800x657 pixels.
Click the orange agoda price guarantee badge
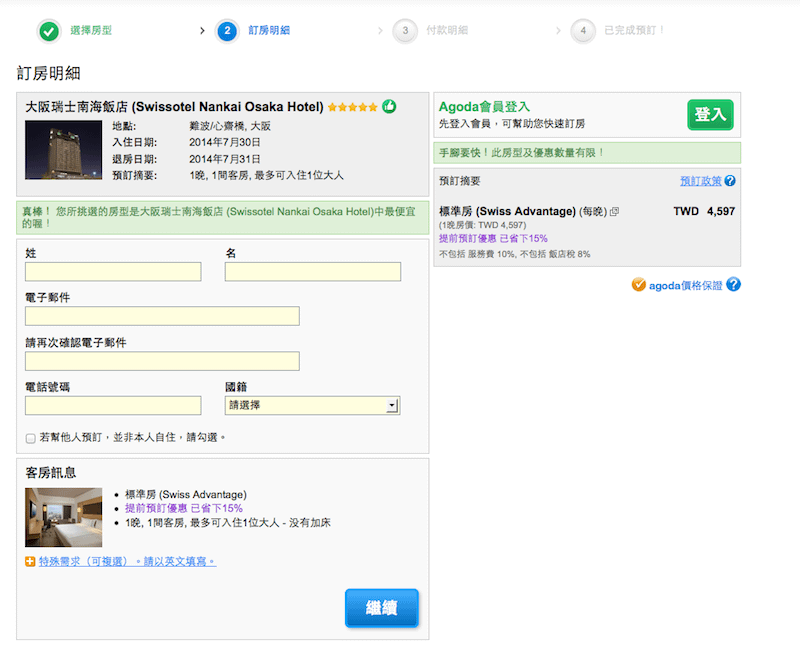pyautogui.click(x=638, y=285)
